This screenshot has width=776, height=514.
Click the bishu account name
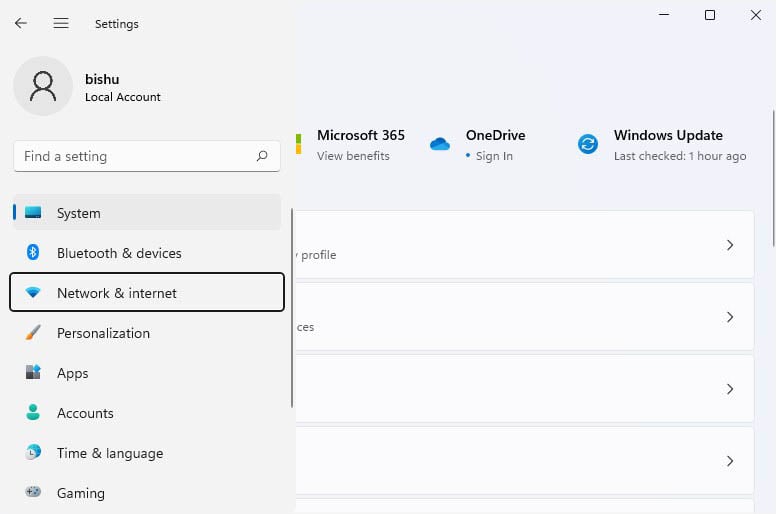coord(102,79)
